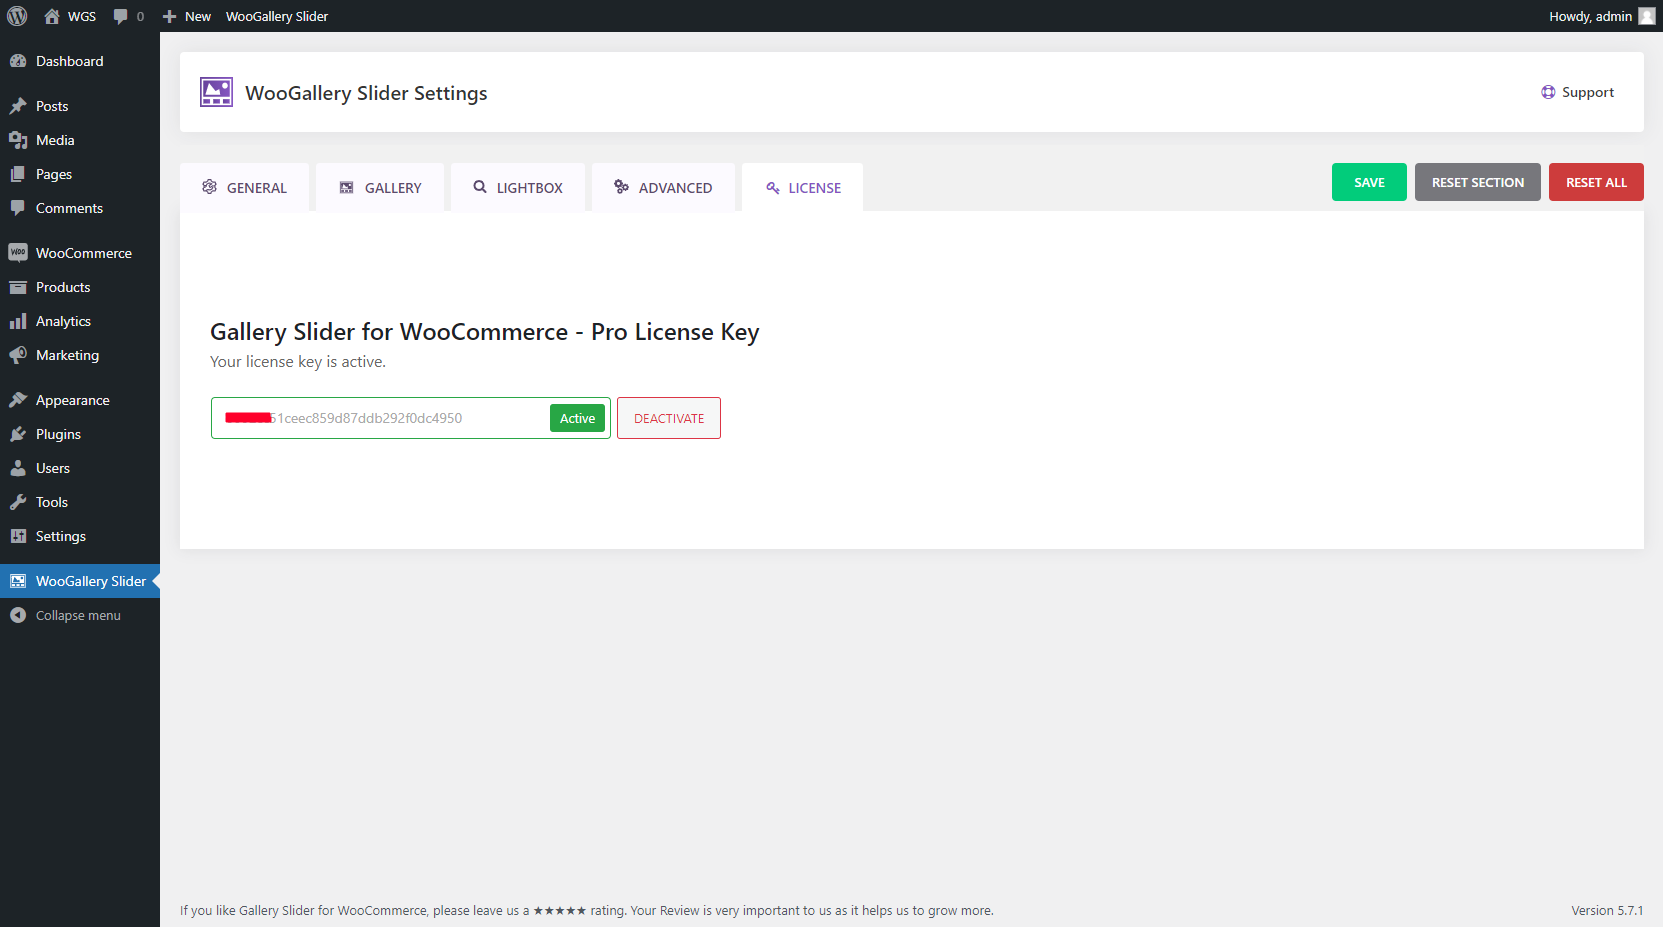
Task: Click the Reset Section button
Action: (1477, 182)
